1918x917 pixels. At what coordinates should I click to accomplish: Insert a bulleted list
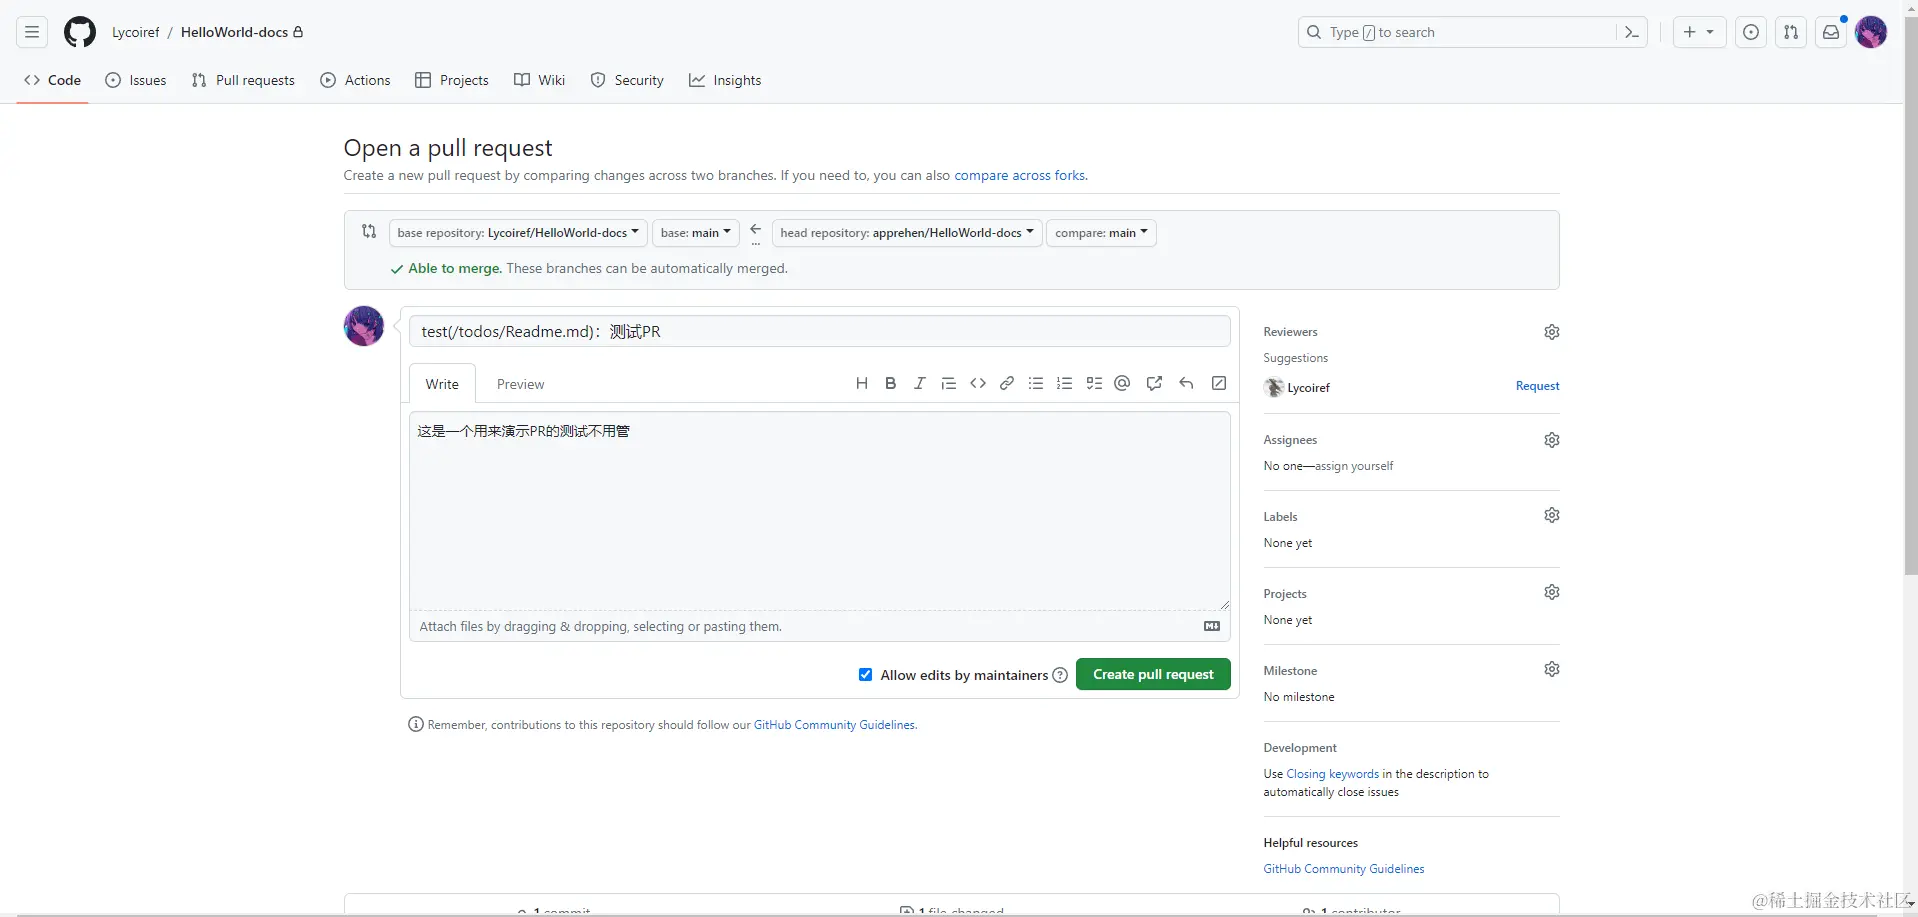1036,383
